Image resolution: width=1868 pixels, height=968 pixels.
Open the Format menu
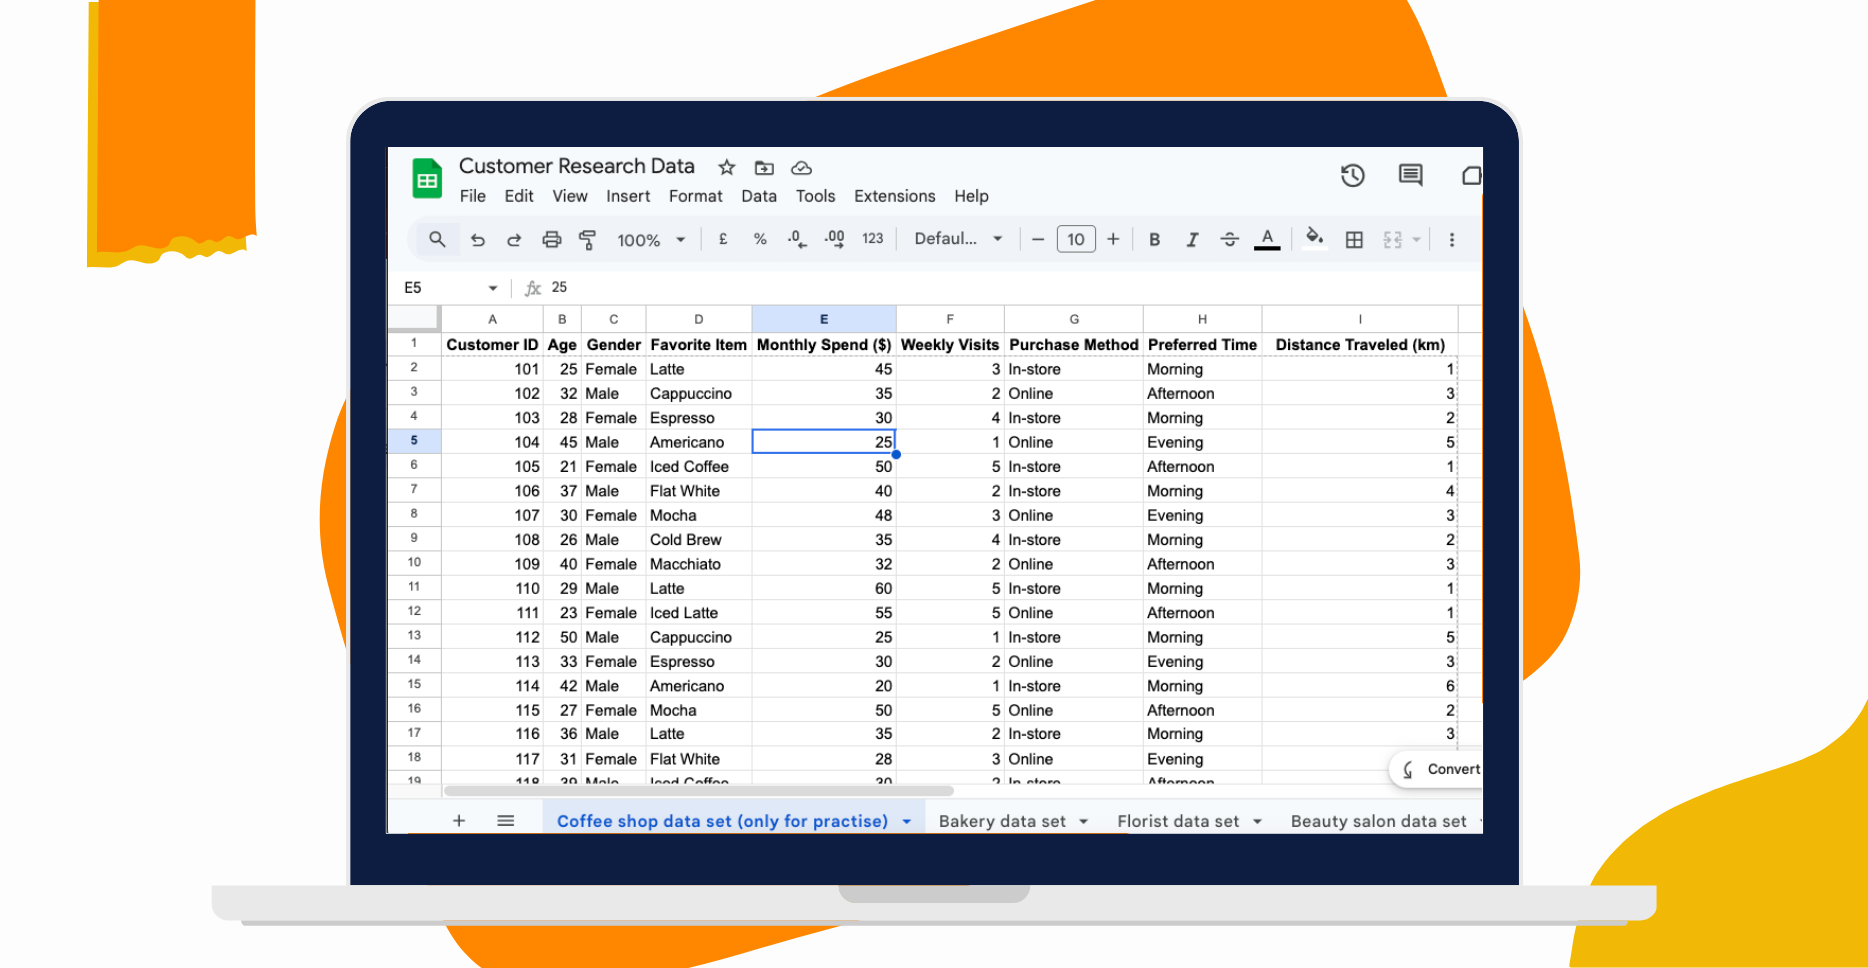point(696,196)
